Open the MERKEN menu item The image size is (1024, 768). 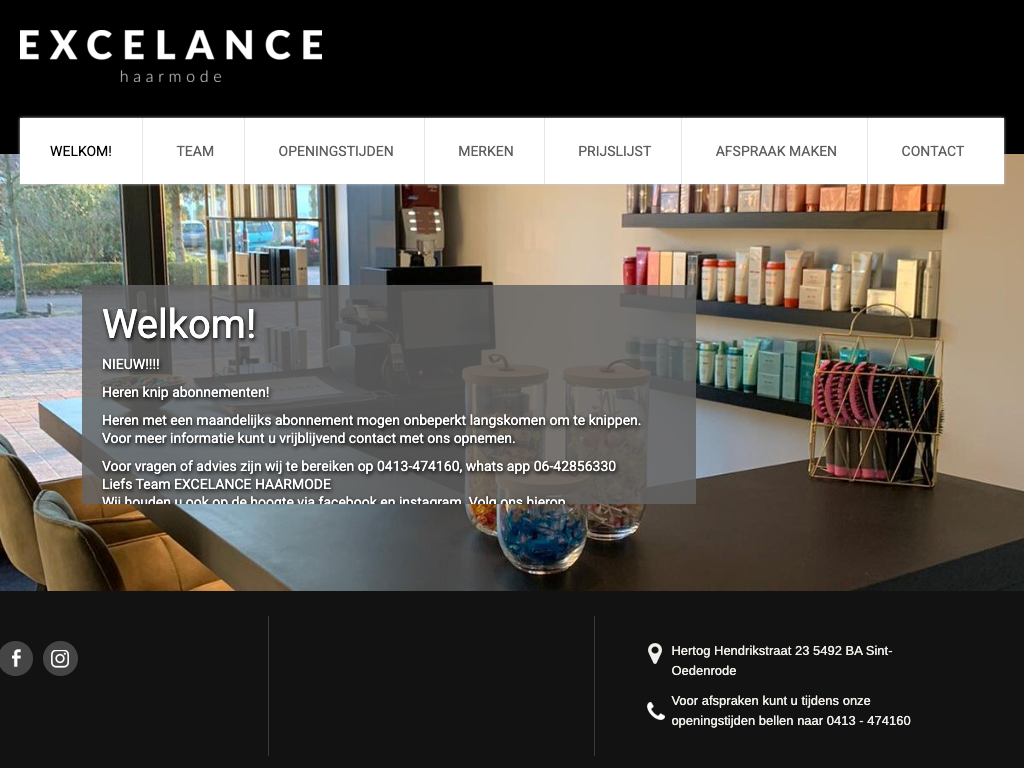point(485,152)
